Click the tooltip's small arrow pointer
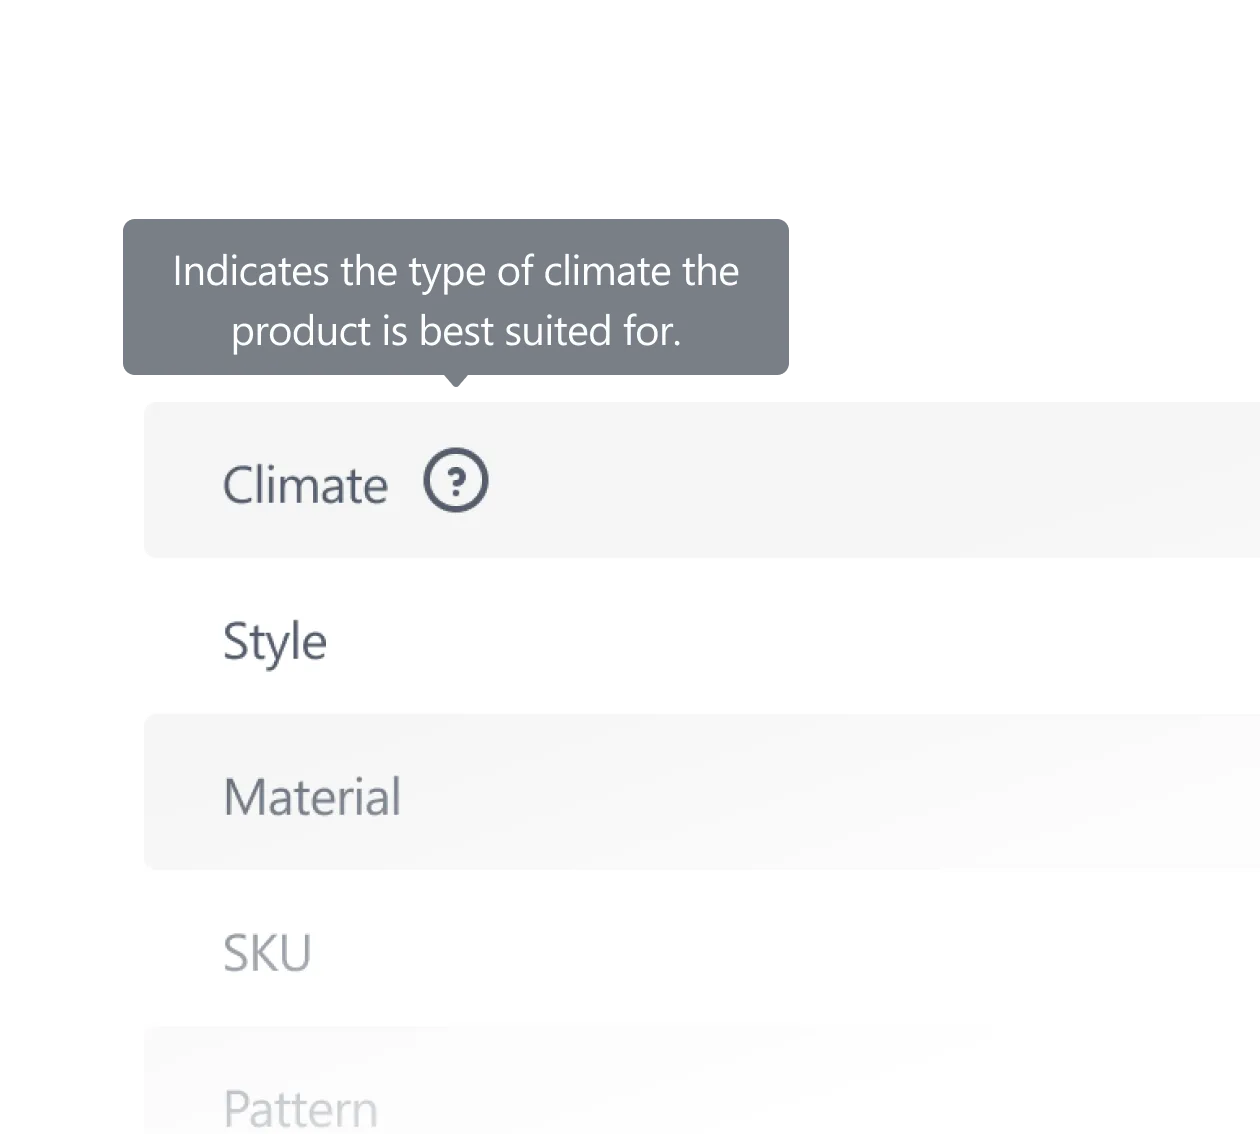The width and height of the screenshot is (1260, 1134). click(x=456, y=383)
